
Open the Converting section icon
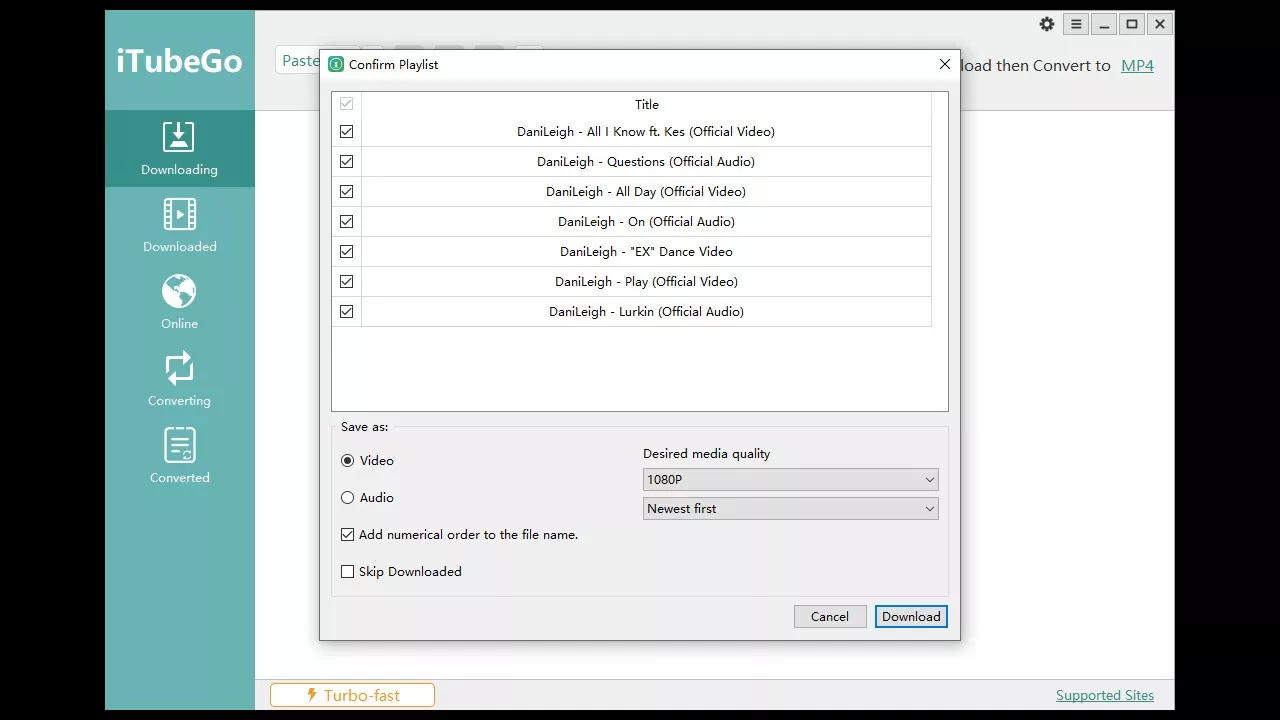[x=179, y=368]
